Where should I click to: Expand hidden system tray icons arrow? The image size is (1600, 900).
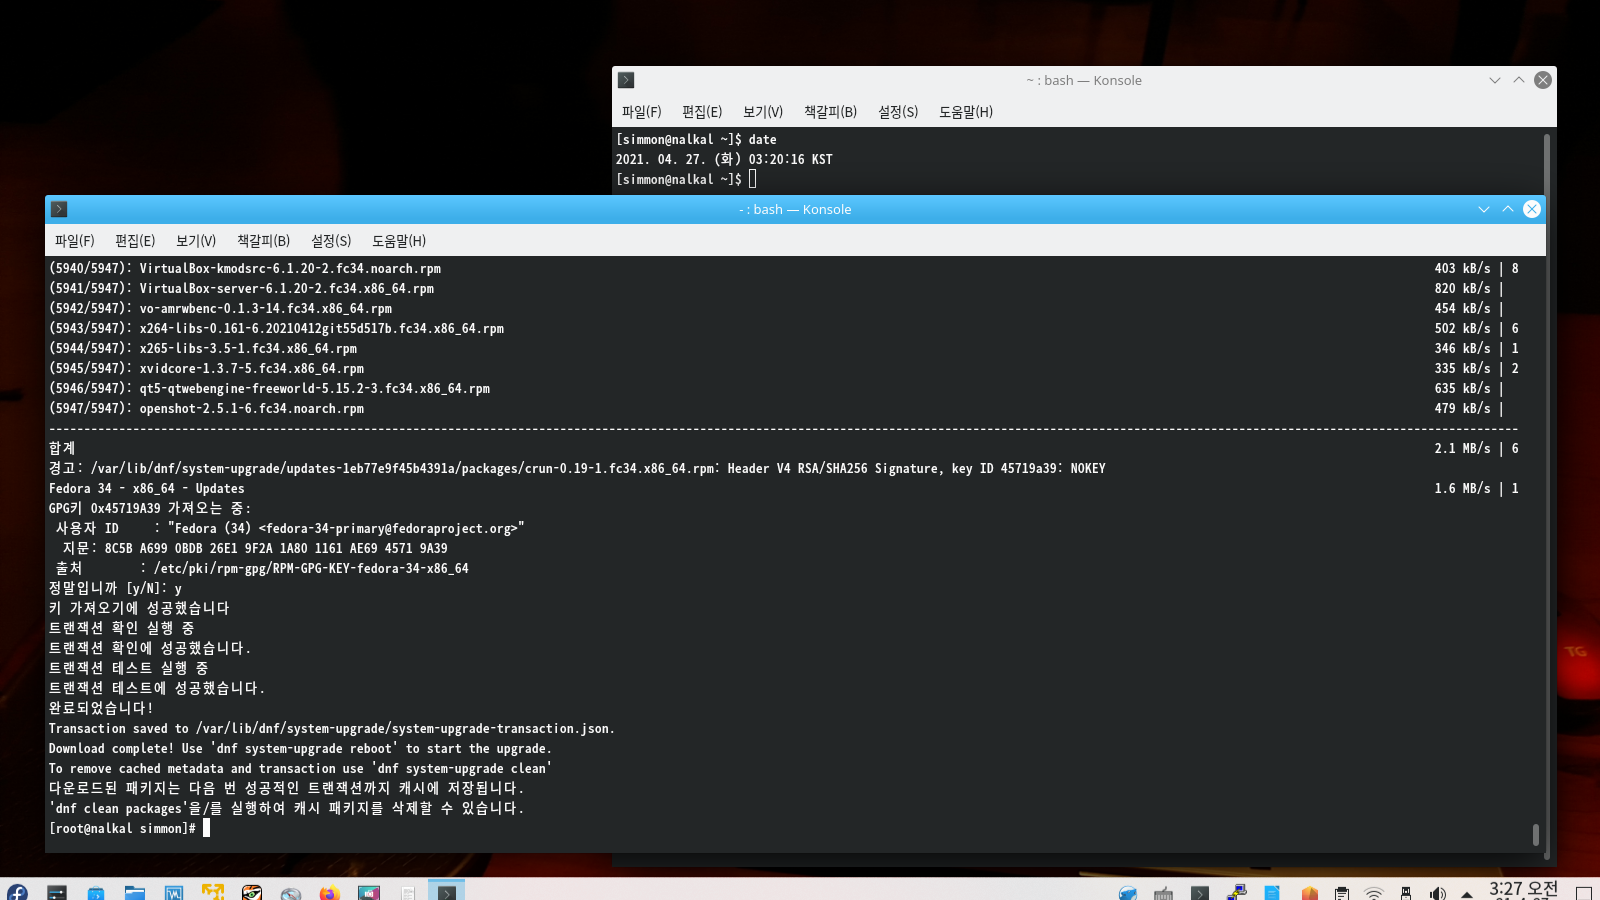coord(1467,893)
